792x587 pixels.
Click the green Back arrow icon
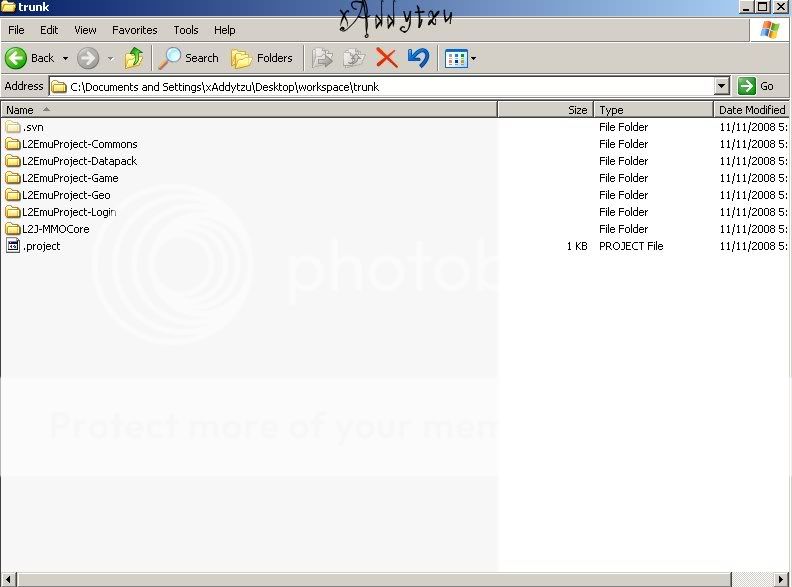[17, 58]
